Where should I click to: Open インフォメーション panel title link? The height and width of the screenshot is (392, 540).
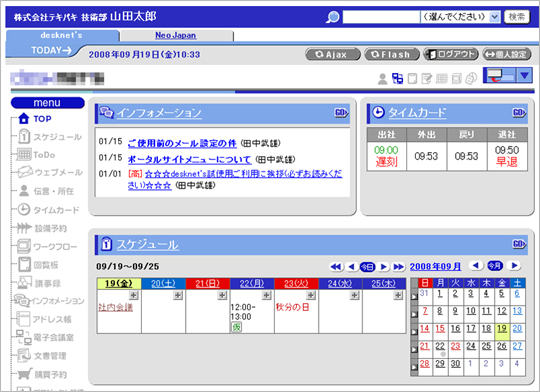[x=159, y=113]
